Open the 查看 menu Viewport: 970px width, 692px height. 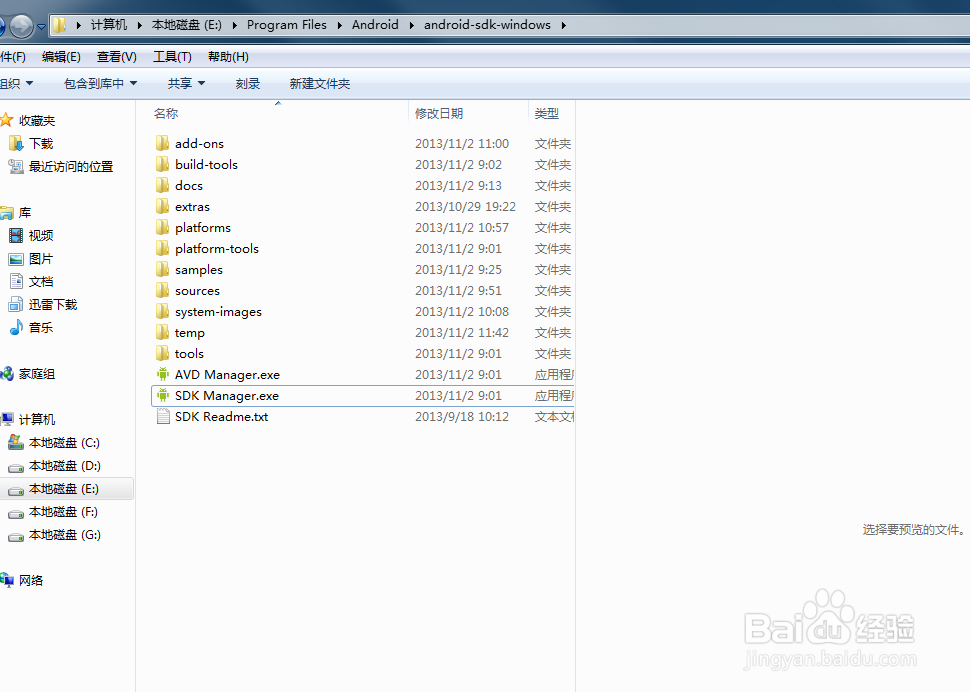tap(115, 57)
